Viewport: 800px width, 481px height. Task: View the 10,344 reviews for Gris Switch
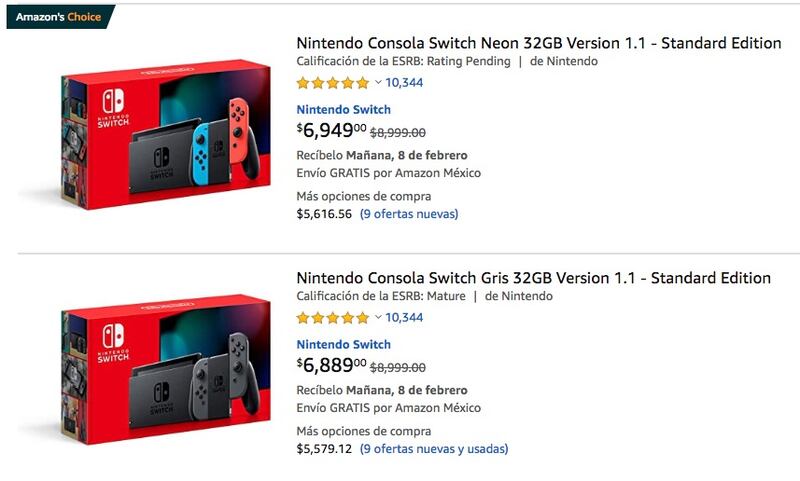[404, 318]
